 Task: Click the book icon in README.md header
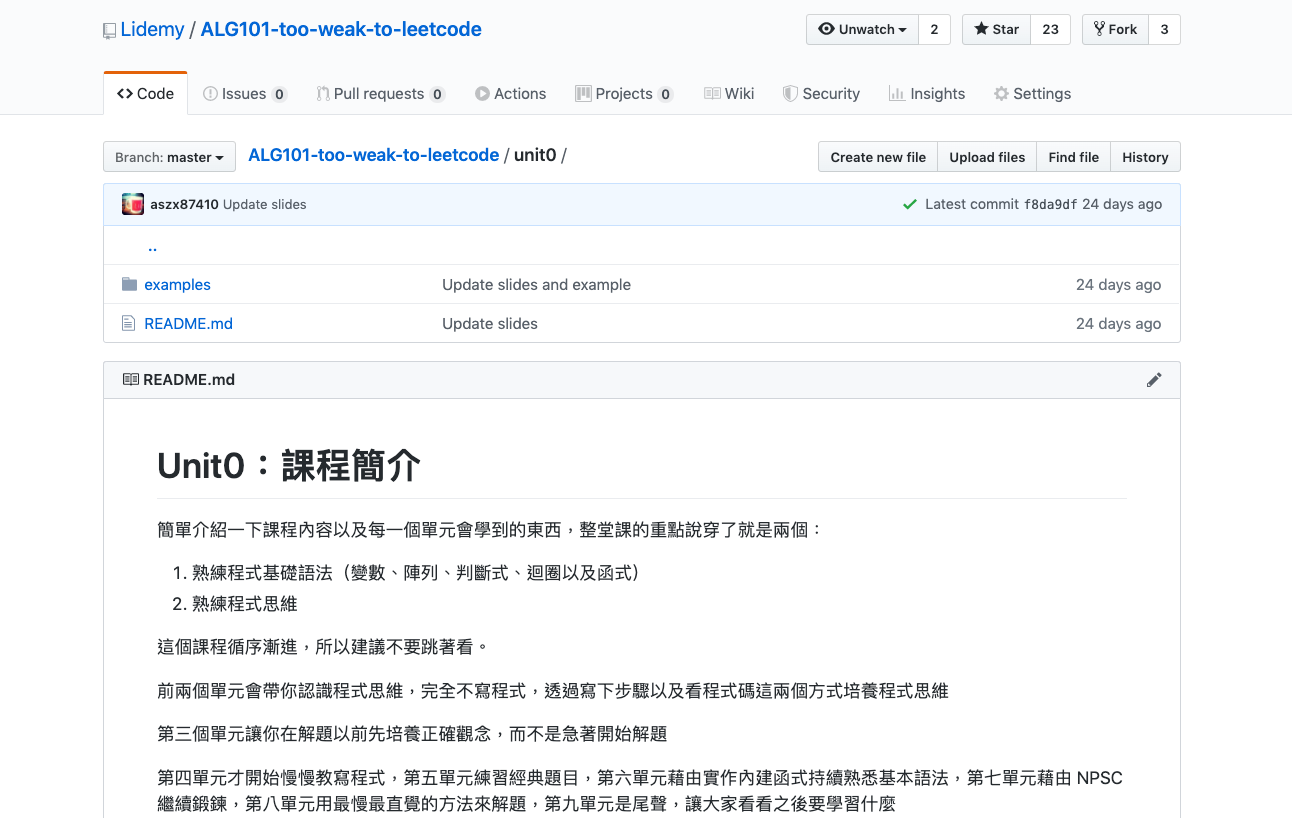[131, 380]
